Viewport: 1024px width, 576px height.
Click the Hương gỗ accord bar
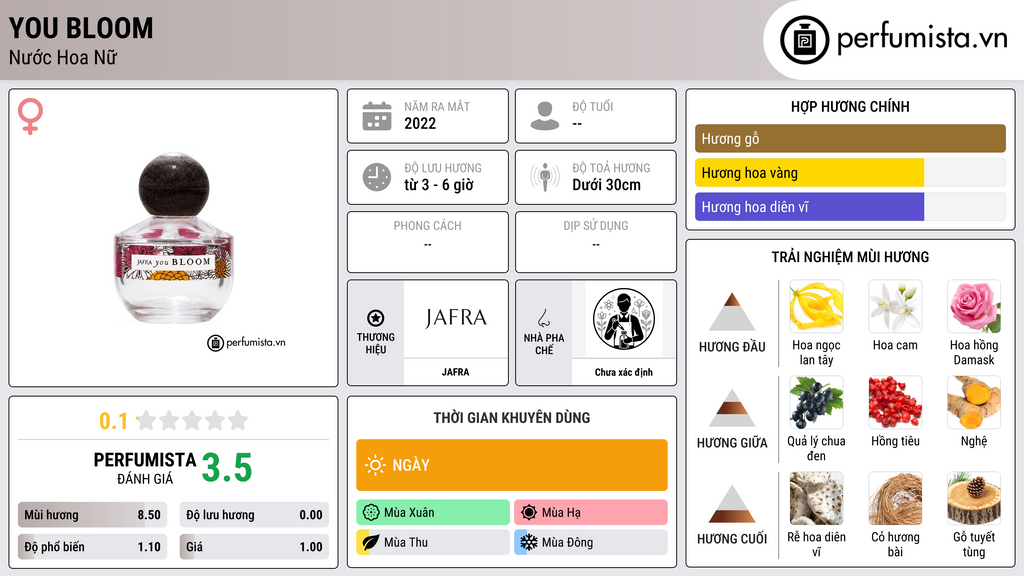(x=850, y=138)
